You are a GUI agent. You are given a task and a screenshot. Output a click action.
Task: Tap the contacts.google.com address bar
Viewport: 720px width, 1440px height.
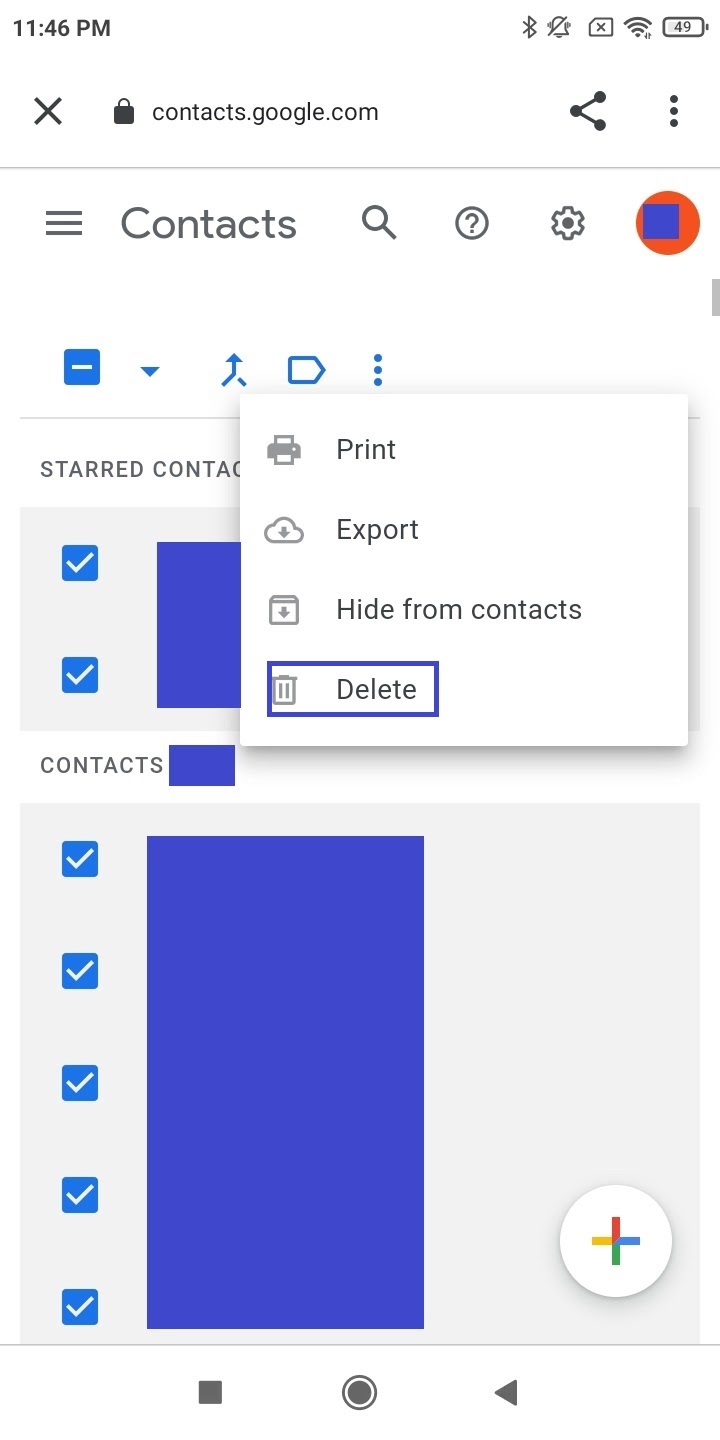tap(265, 112)
